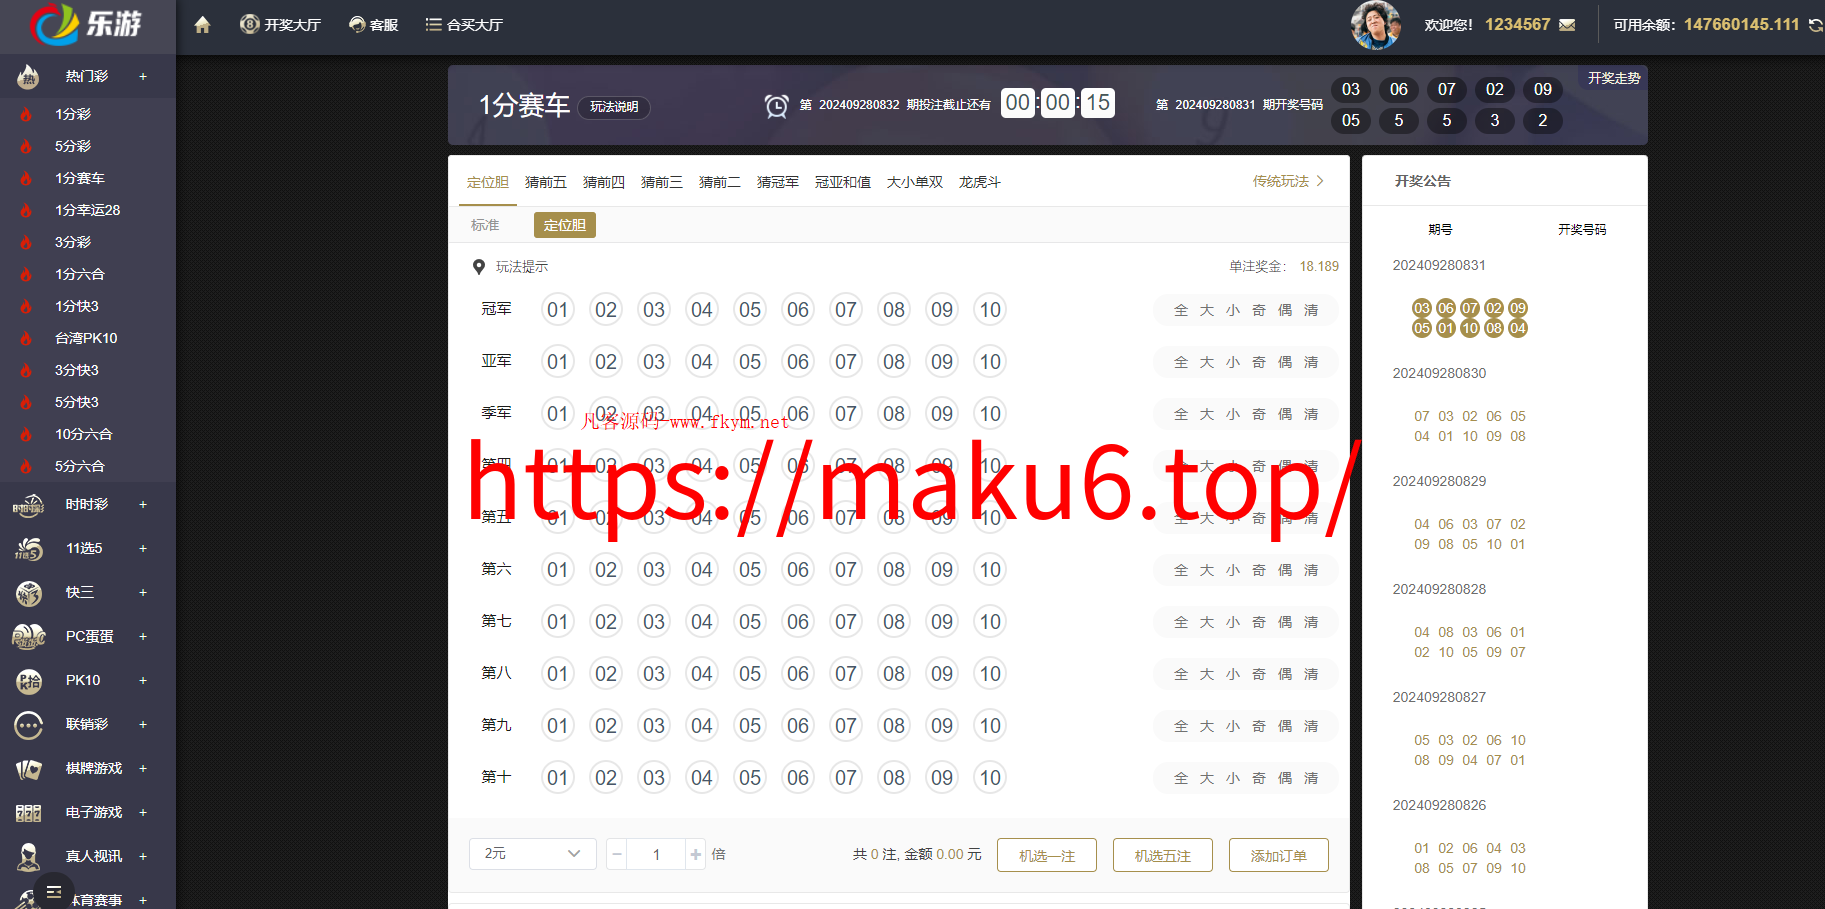1825x909 pixels.
Task: Click the flame icon beside 1分彩
Action: coord(26,114)
